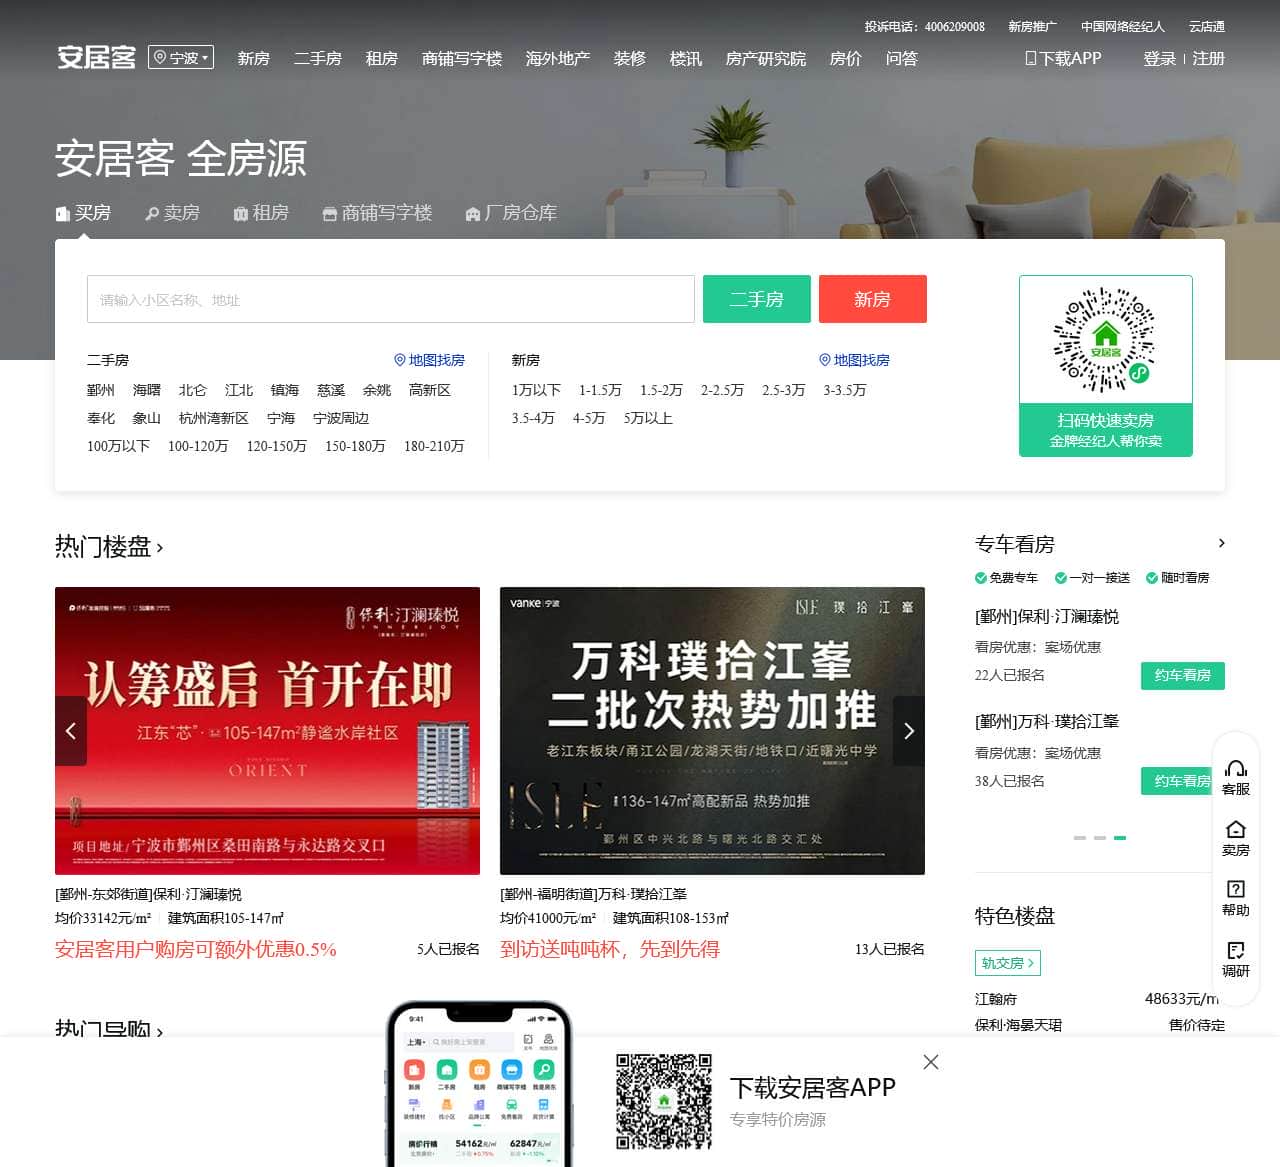Open 海外地产 in top navigation

[558, 59]
